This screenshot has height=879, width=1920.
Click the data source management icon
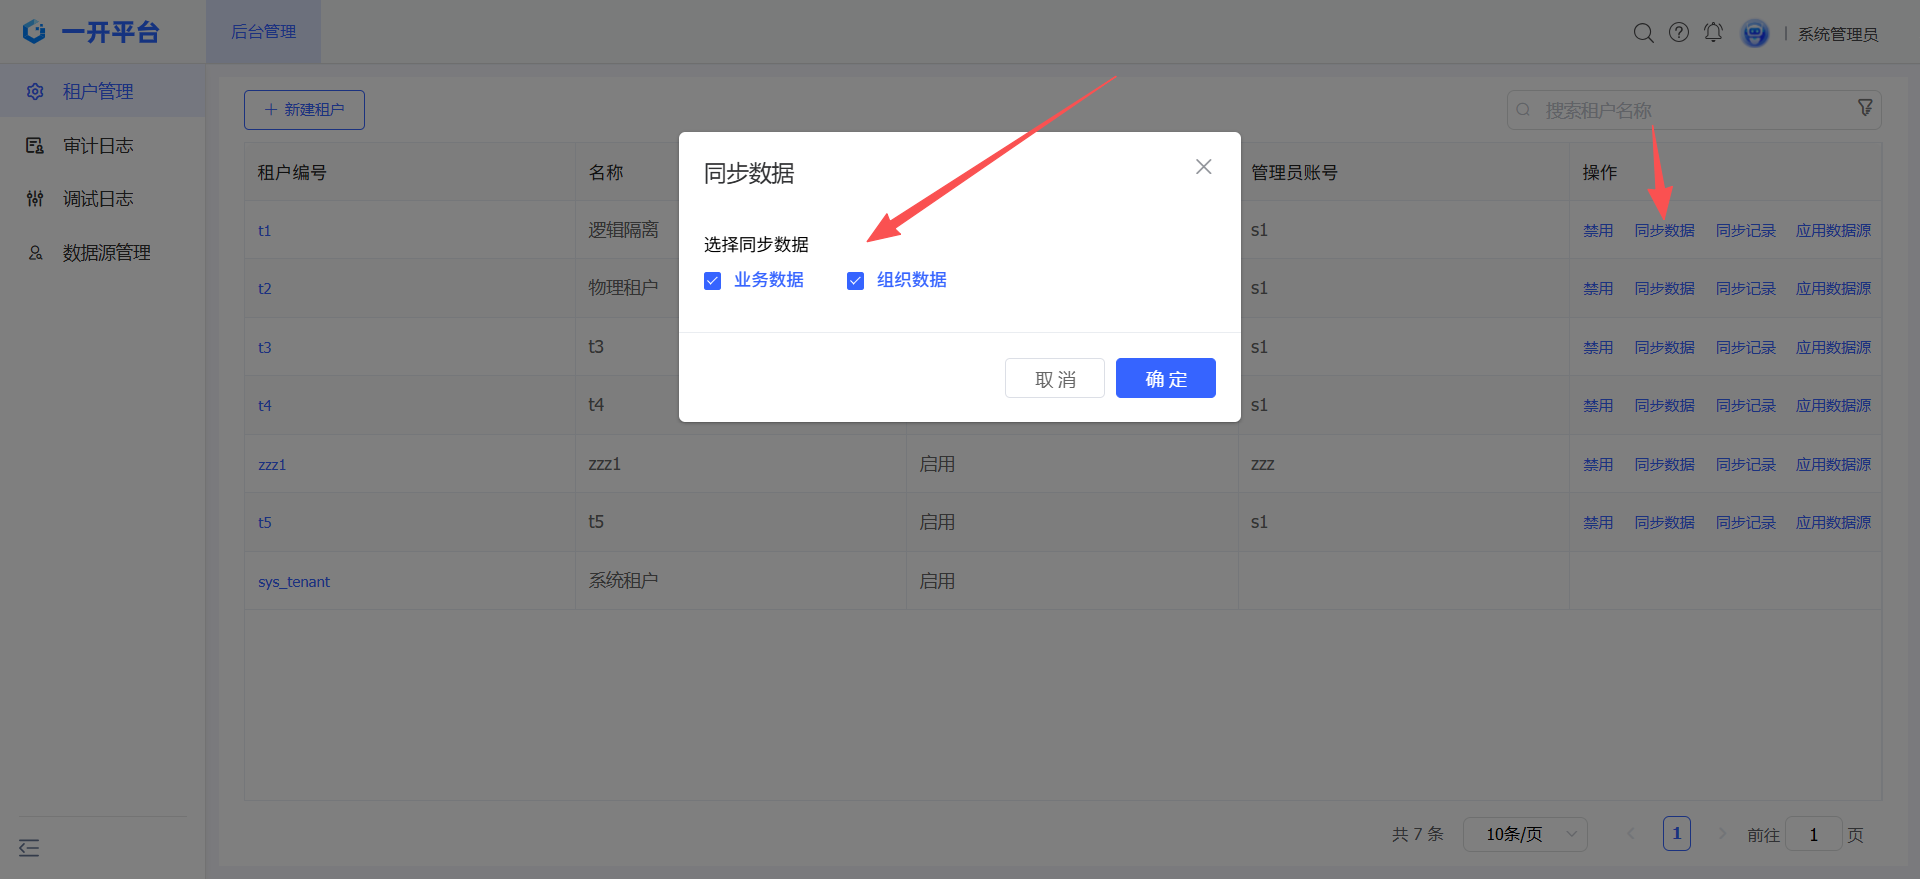pos(35,253)
